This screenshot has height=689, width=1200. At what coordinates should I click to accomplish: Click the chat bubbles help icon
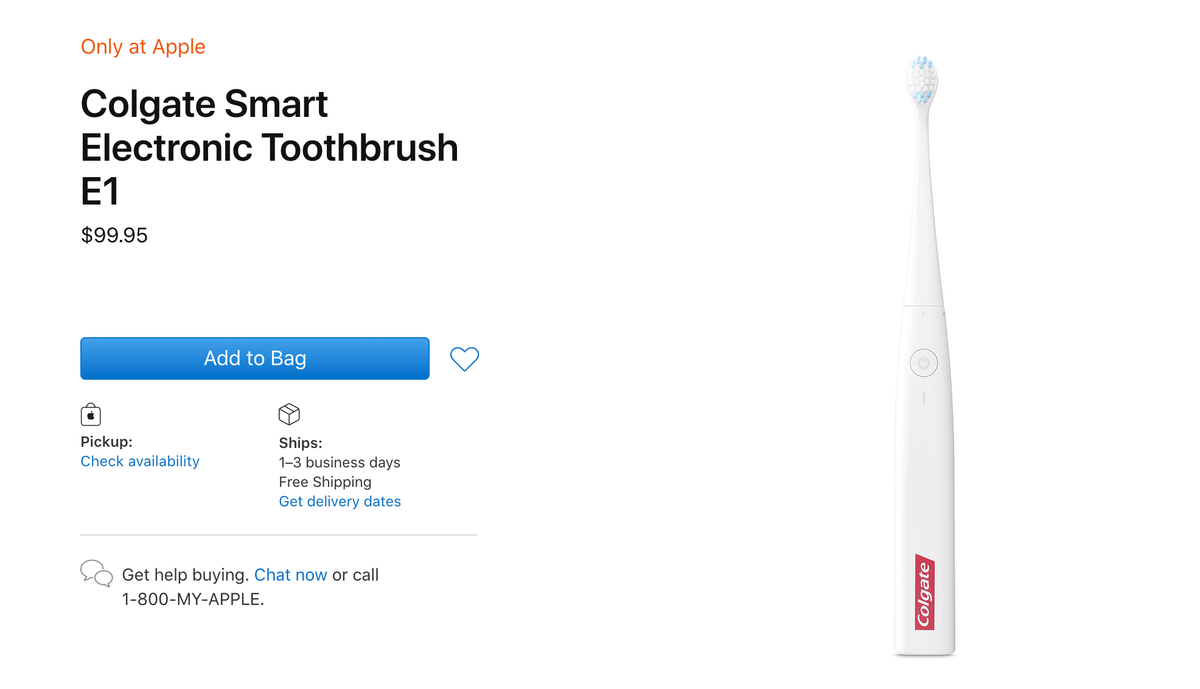(96, 572)
